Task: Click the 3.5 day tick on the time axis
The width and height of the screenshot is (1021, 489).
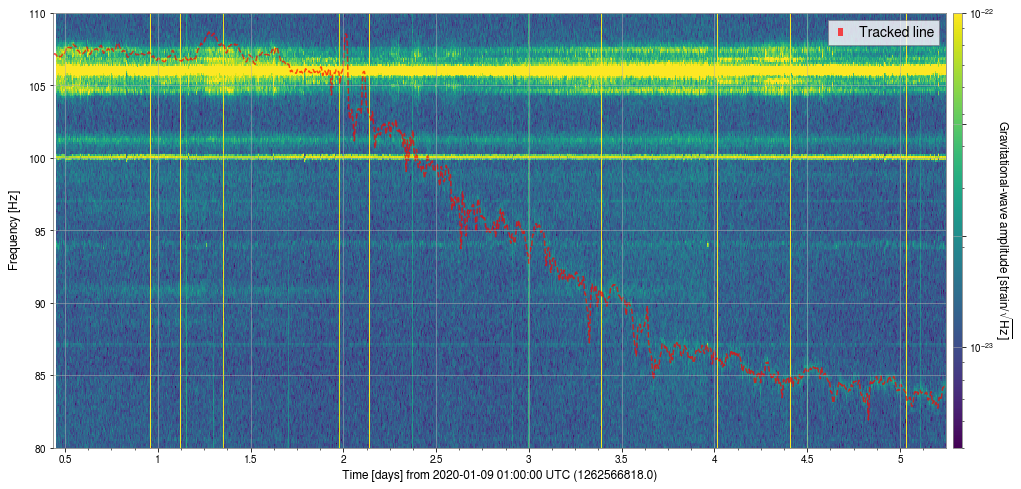Action: tap(622, 459)
